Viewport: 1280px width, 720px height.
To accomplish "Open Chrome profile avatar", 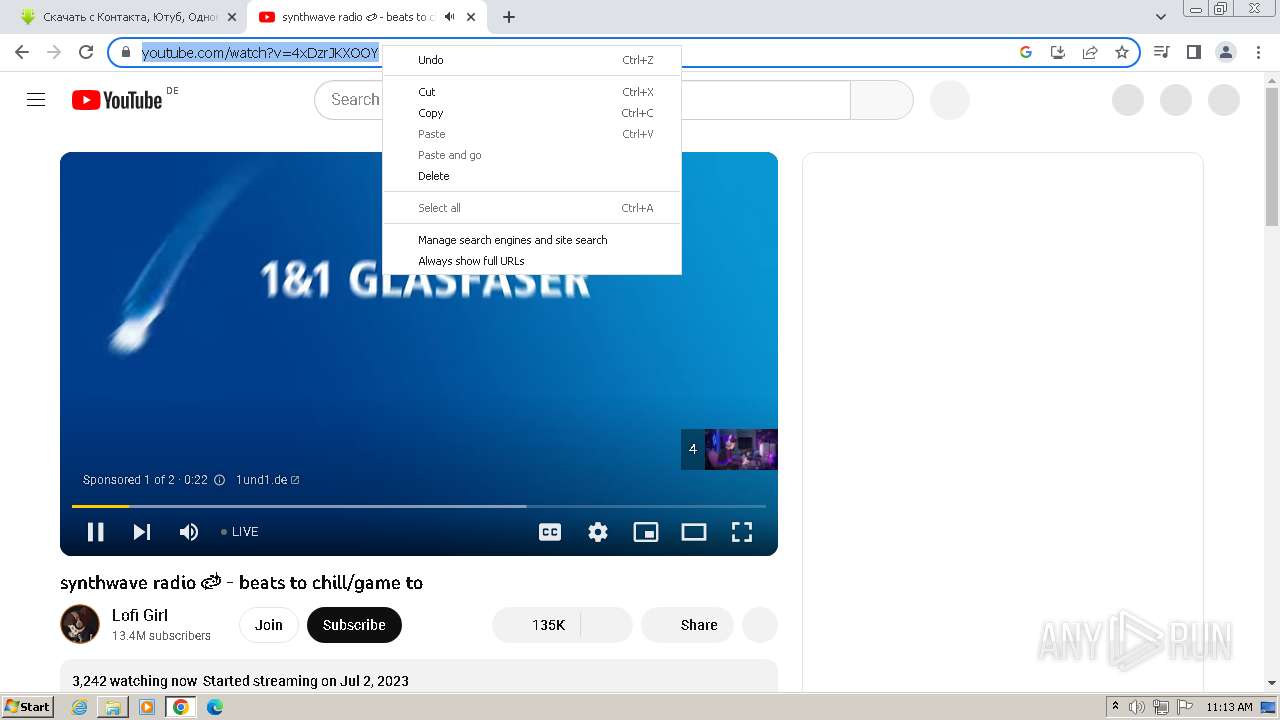I will point(1226,52).
